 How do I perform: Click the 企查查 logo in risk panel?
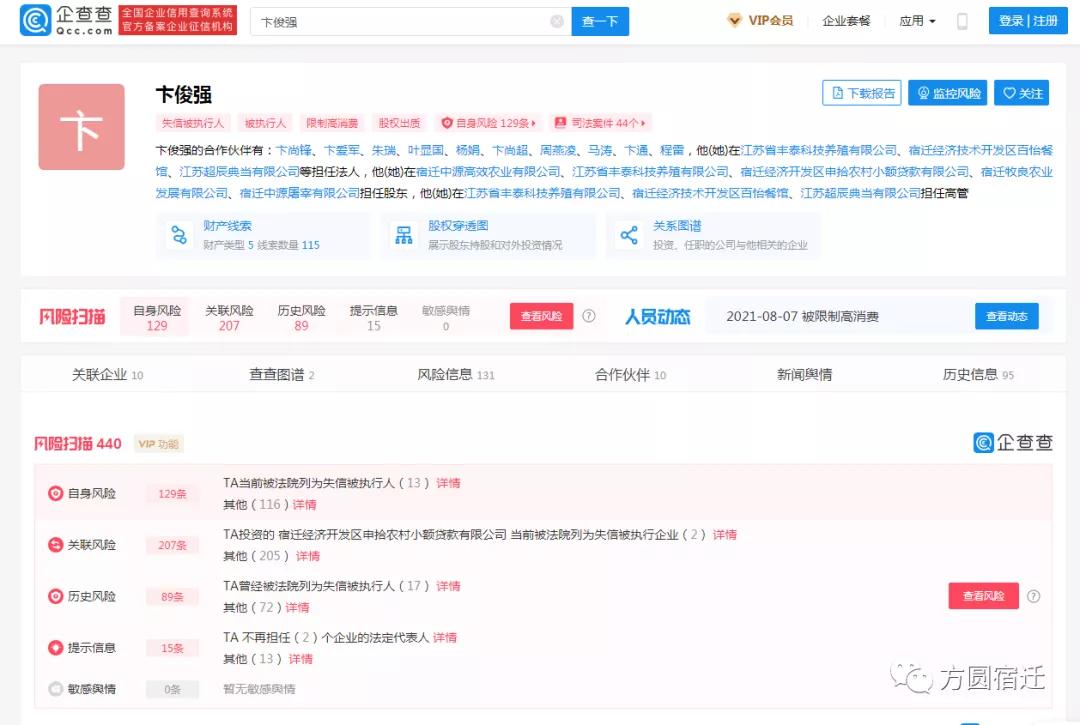pos(1012,443)
